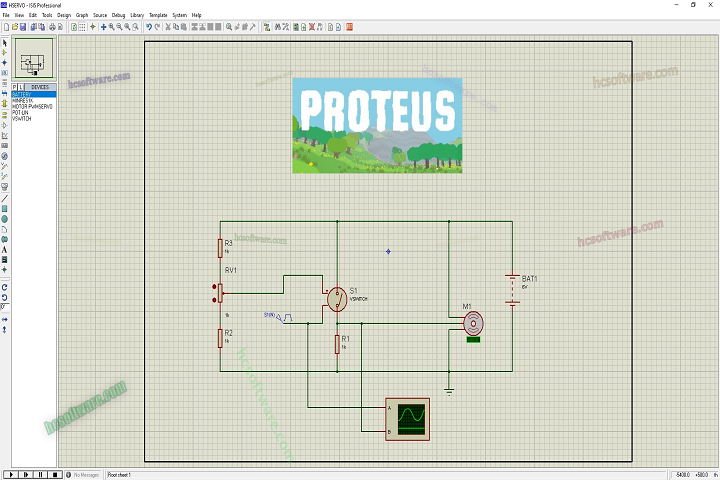Click the servo motor M1 component

[473, 324]
